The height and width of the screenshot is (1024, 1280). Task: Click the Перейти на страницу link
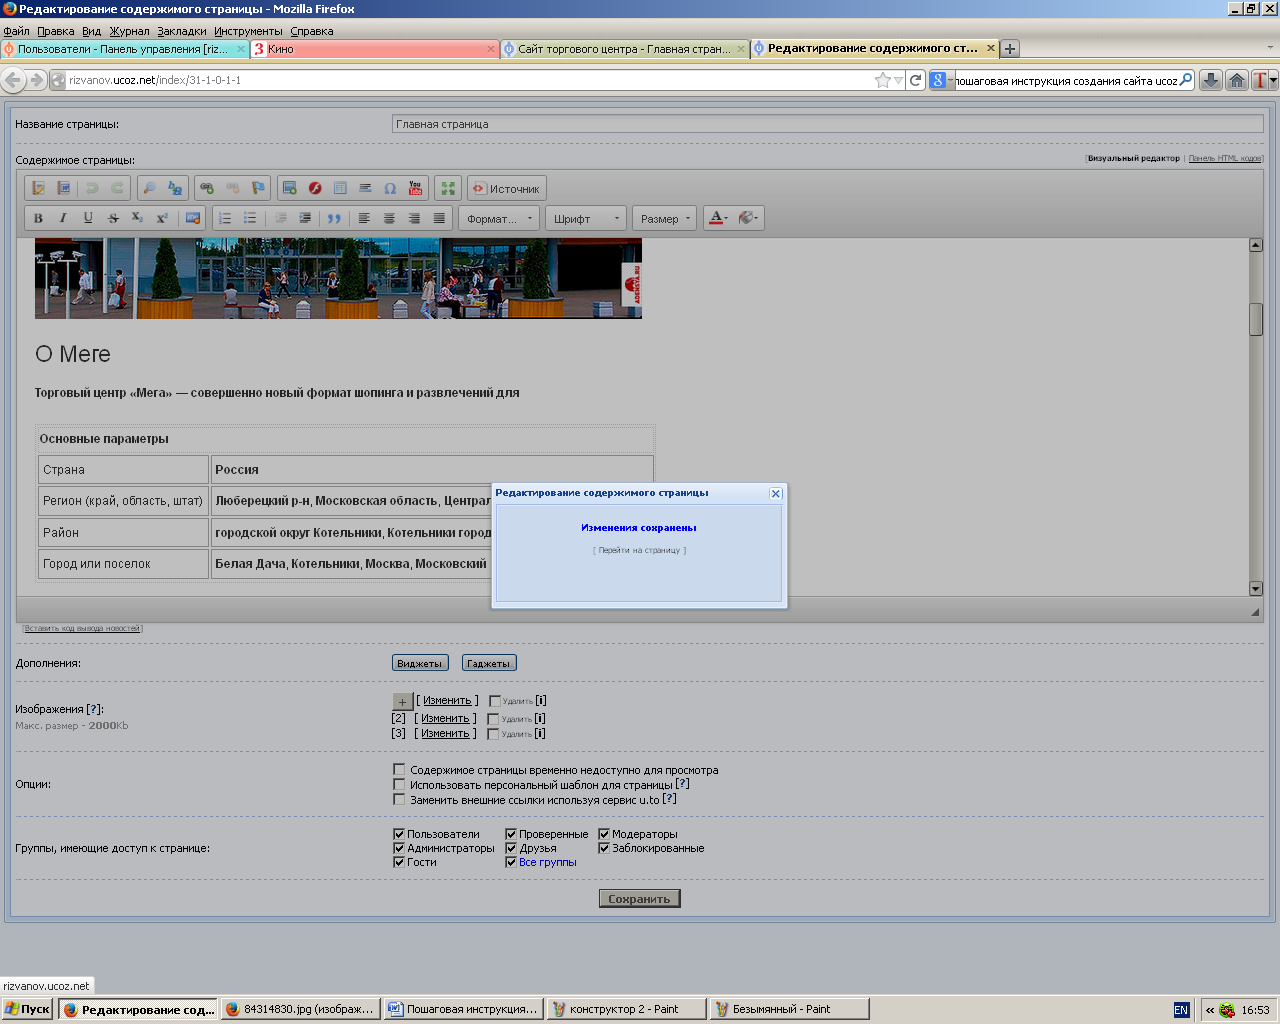[x=640, y=550]
